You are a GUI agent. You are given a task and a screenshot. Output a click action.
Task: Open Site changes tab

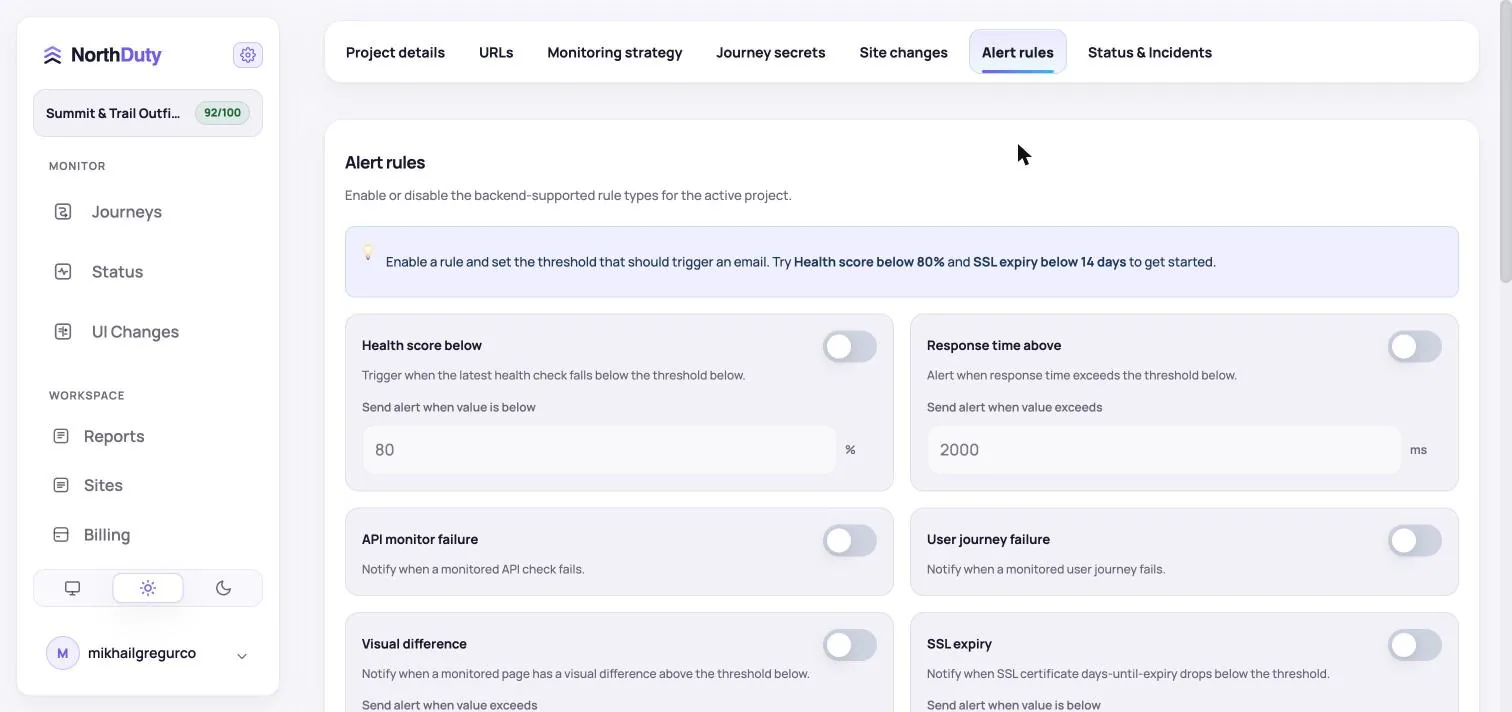[903, 52]
